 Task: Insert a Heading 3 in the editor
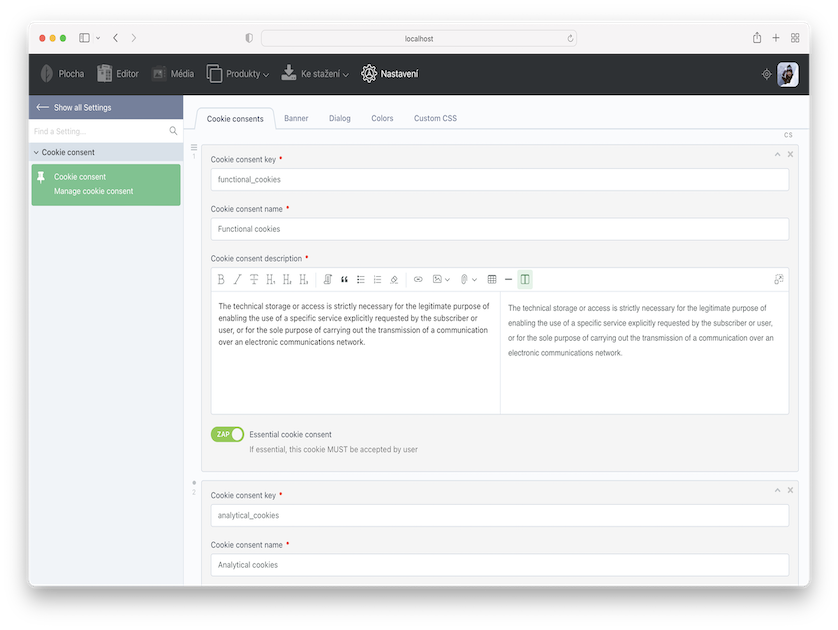click(x=304, y=279)
